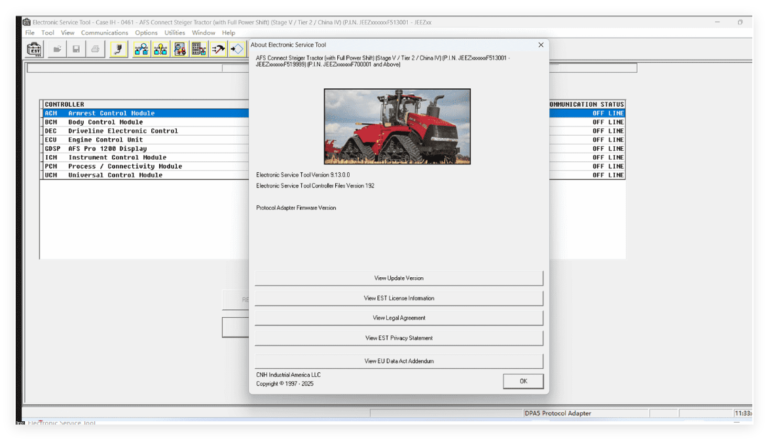The height and width of the screenshot is (439, 768).
Task: Click the COMMUNICATION STATUS column header
Action: pos(587,104)
